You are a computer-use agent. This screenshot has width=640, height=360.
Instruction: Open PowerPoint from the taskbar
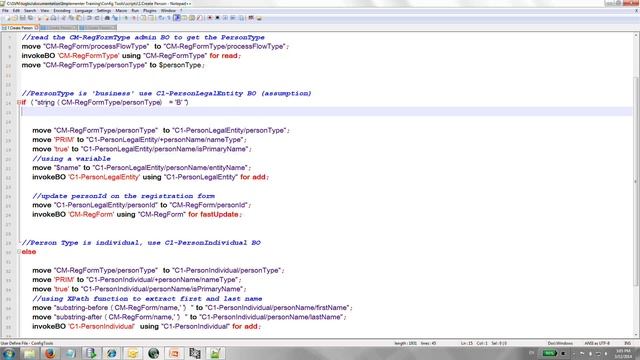click(x=174, y=353)
